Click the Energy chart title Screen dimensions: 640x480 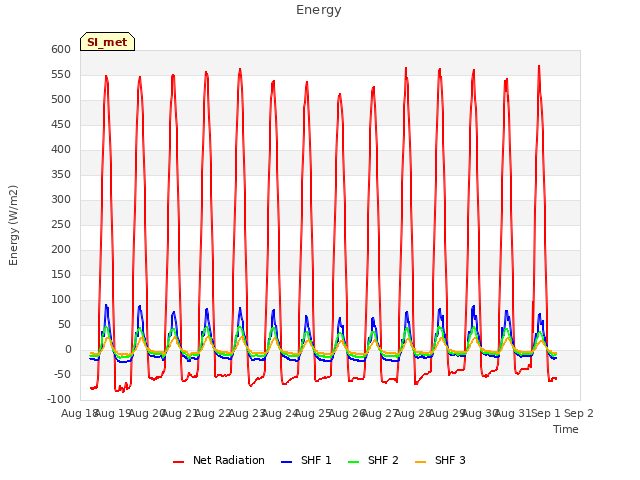(x=318, y=10)
